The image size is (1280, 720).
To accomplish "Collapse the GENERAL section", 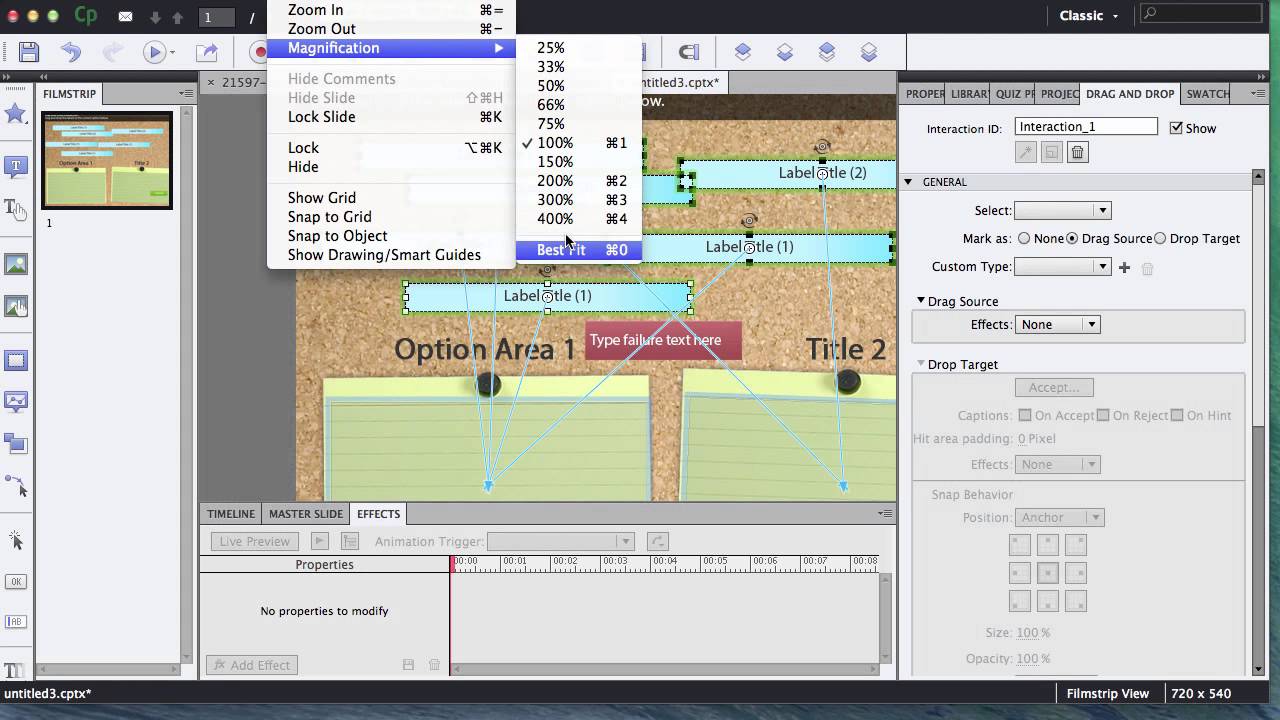I will pos(908,182).
